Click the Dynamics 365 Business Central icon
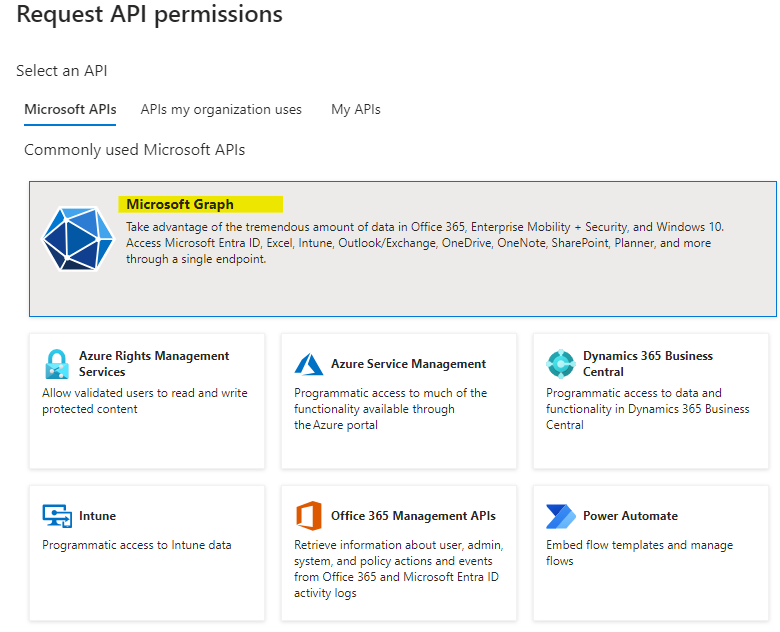 (561, 364)
